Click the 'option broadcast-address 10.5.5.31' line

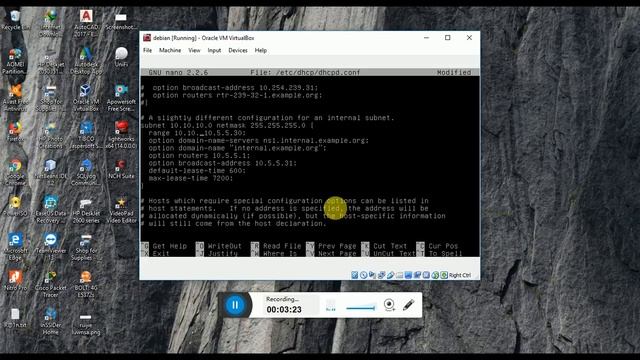(x=222, y=163)
